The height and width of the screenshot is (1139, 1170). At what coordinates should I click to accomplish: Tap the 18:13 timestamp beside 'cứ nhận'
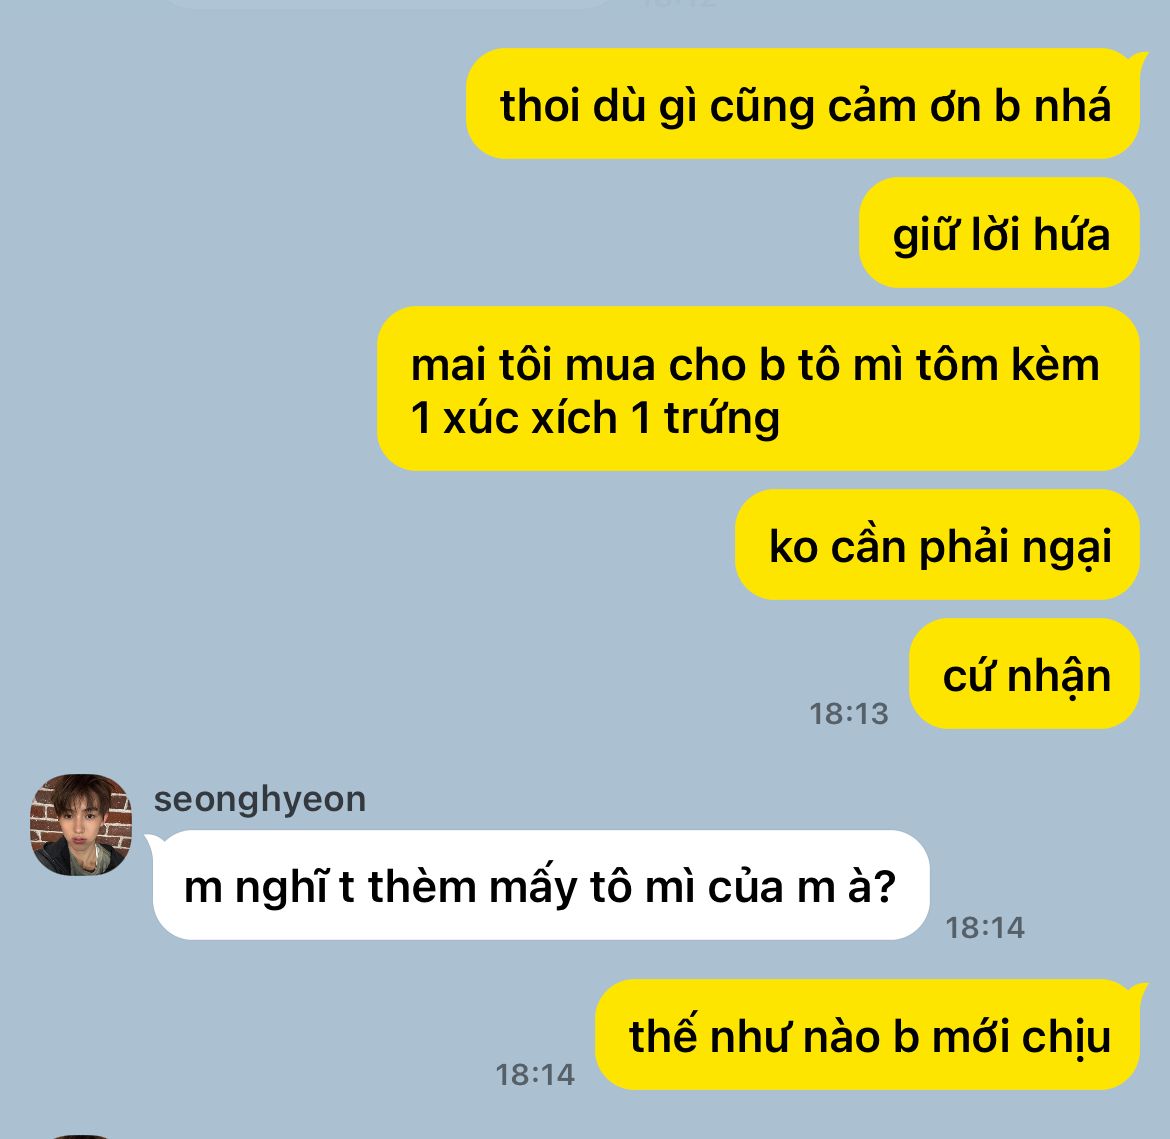pyautogui.click(x=849, y=714)
